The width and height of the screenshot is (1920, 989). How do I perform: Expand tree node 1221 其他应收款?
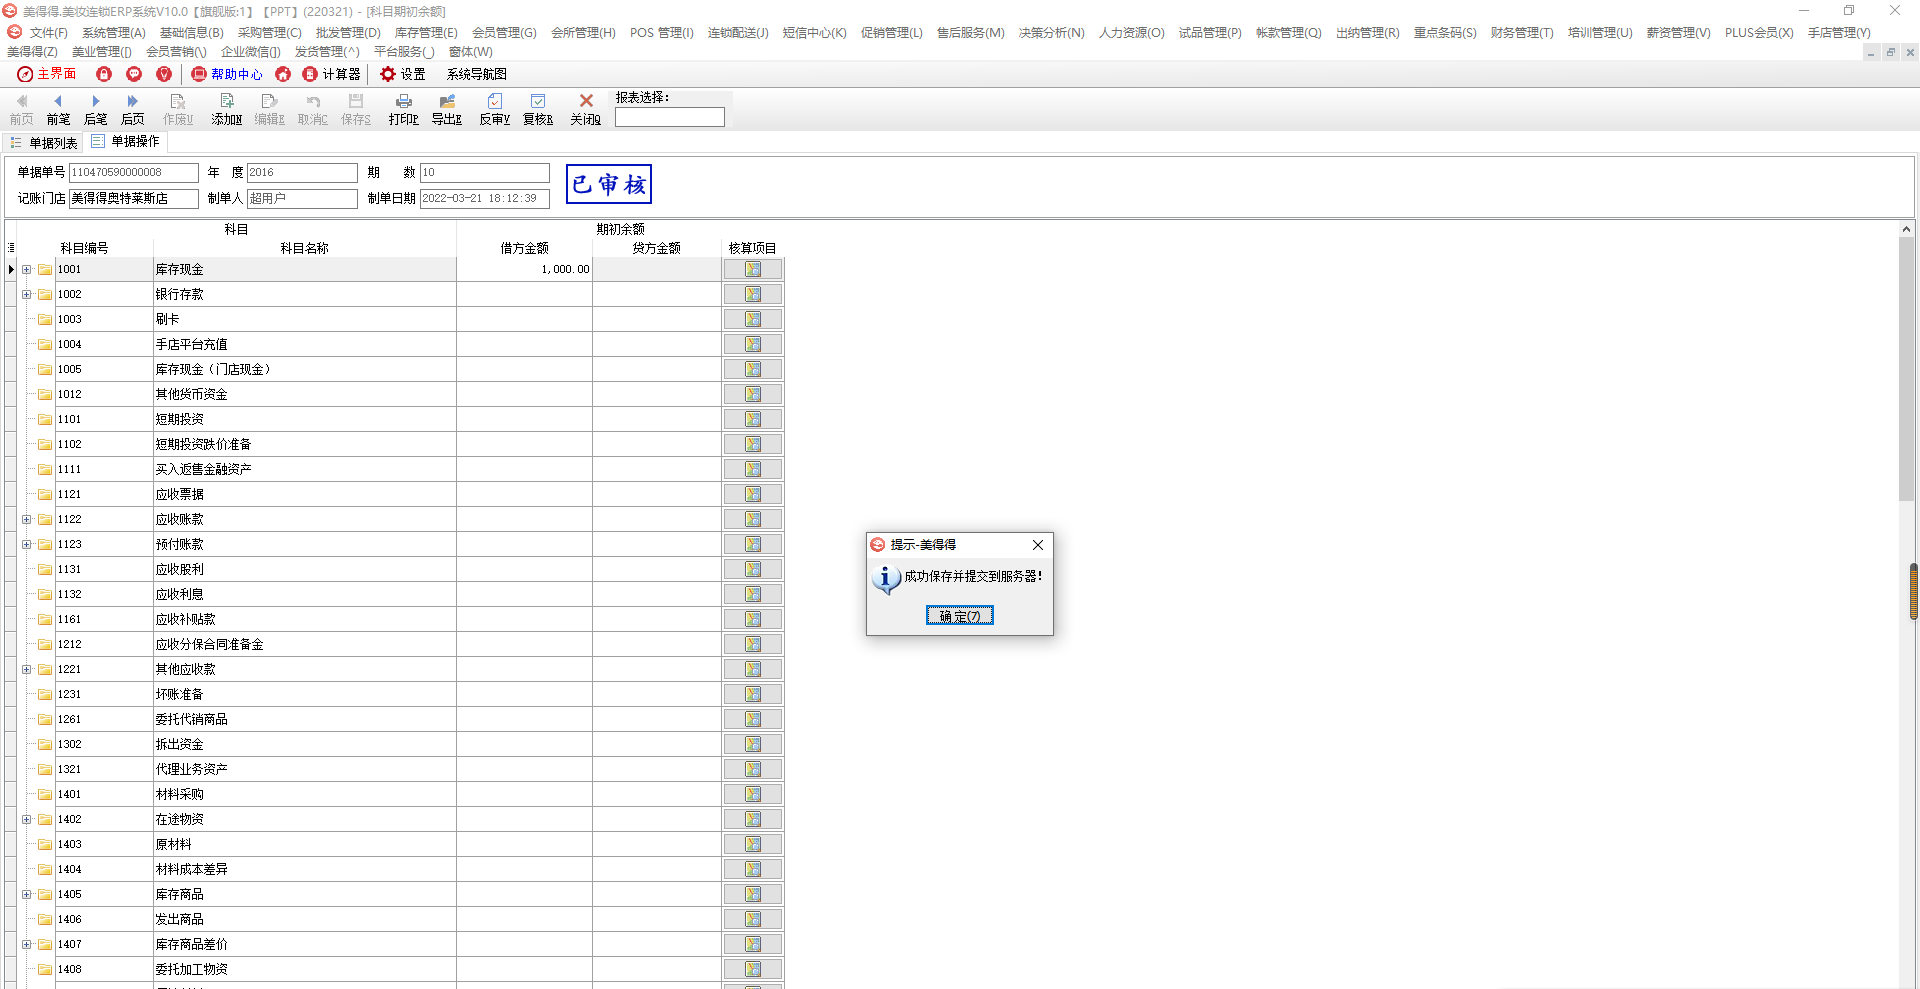pos(27,669)
